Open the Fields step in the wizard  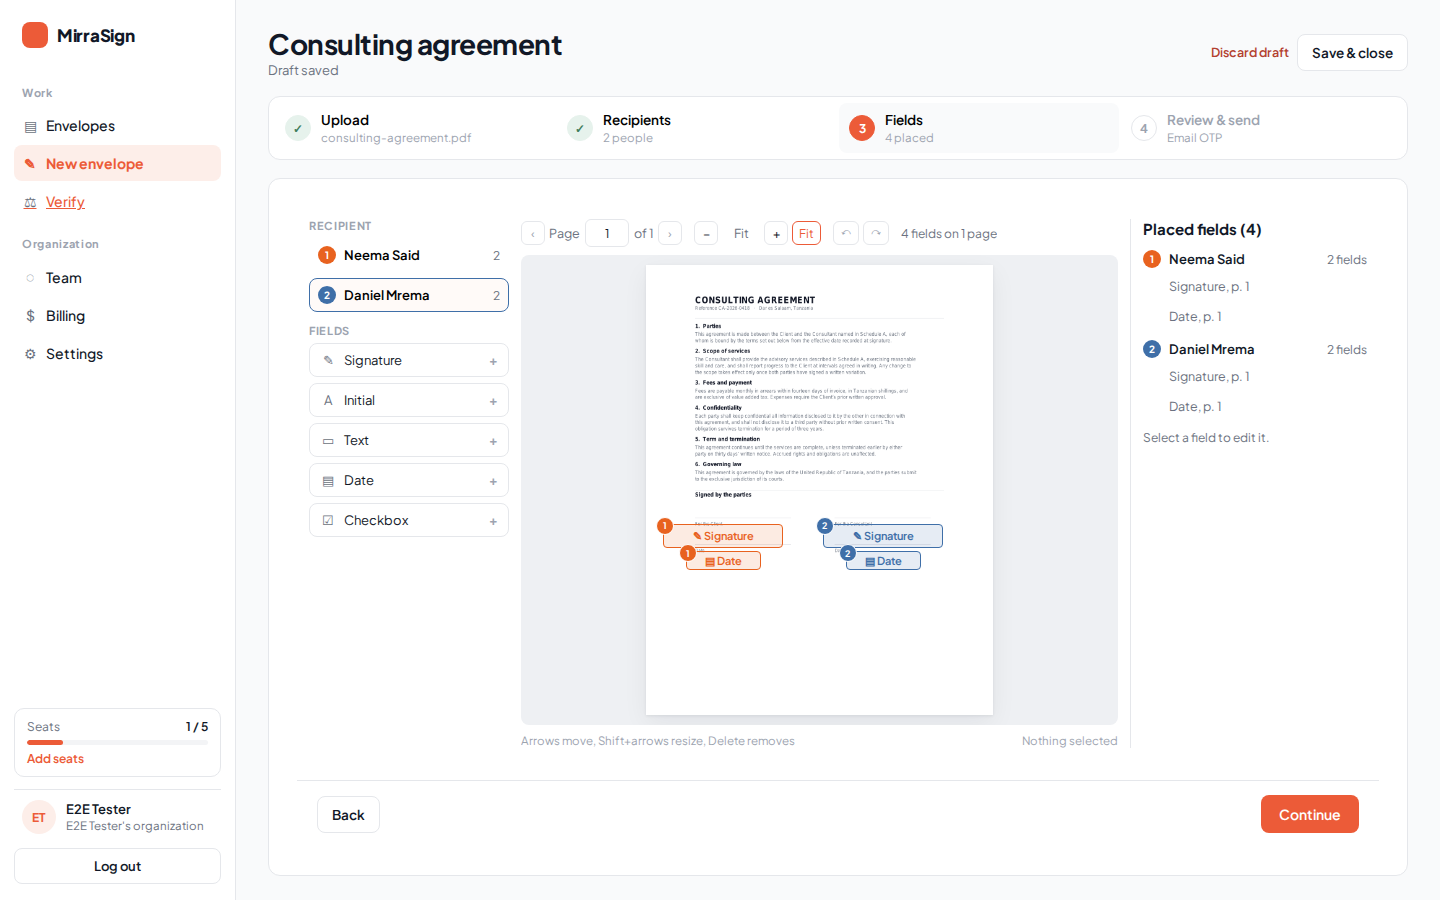tap(979, 128)
